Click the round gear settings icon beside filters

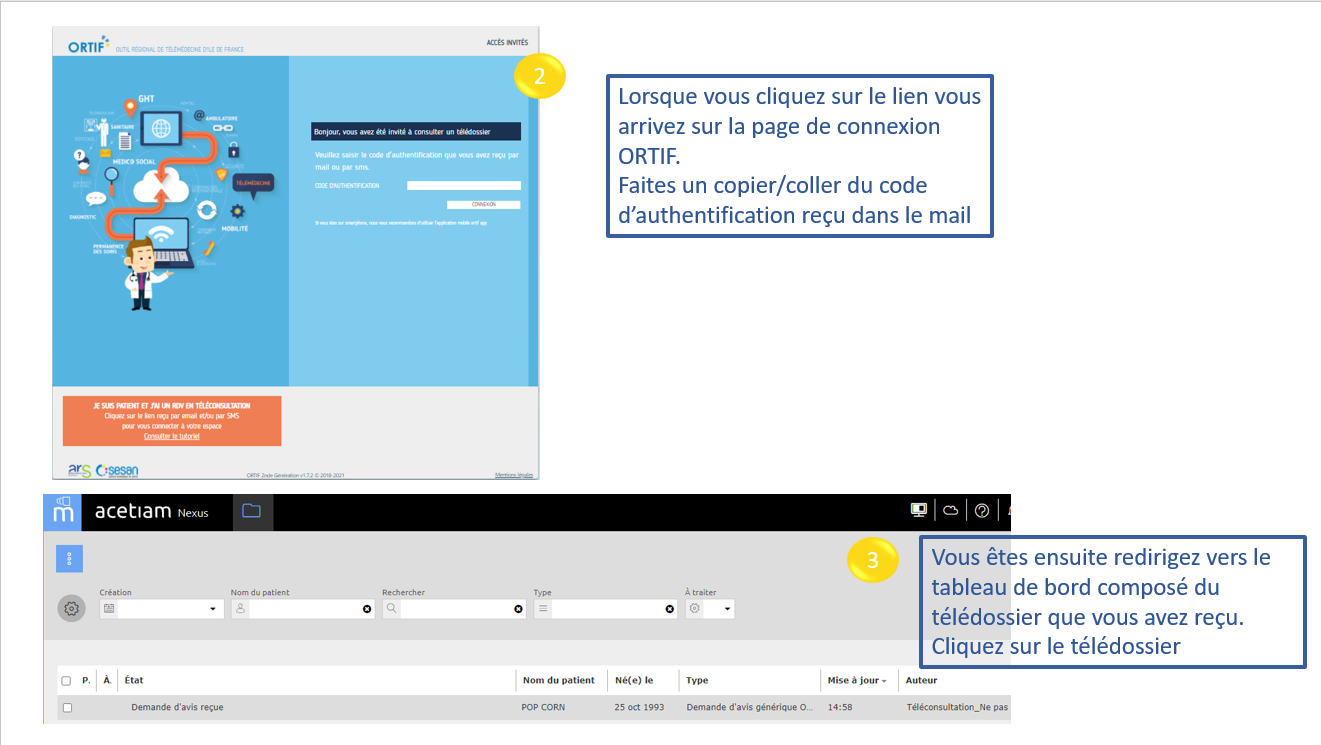pyautogui.click(x=71, y=608)
